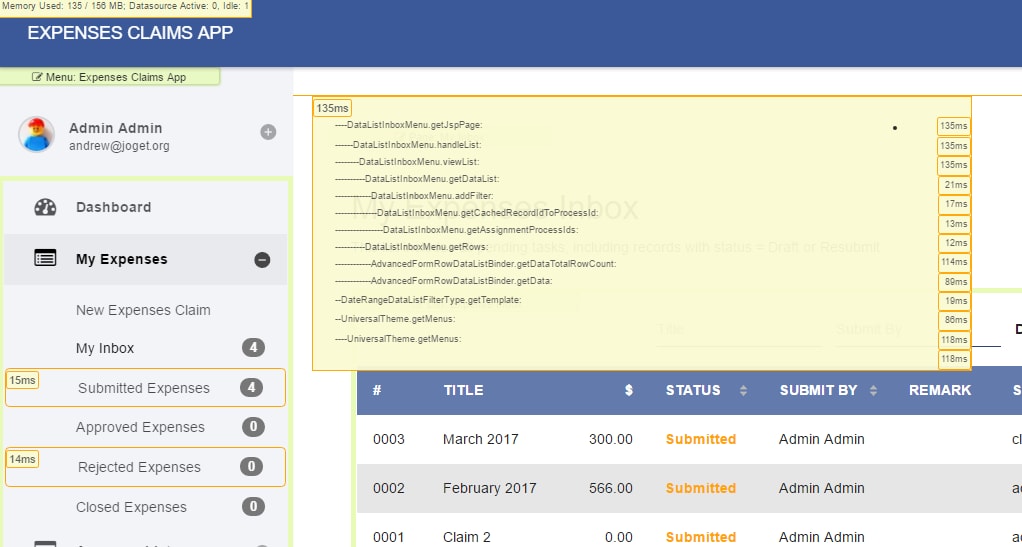Viewport: 1022px width, 547px height.
Task: Click the Approved Expenses count badge 0
Action: [254, 427]
